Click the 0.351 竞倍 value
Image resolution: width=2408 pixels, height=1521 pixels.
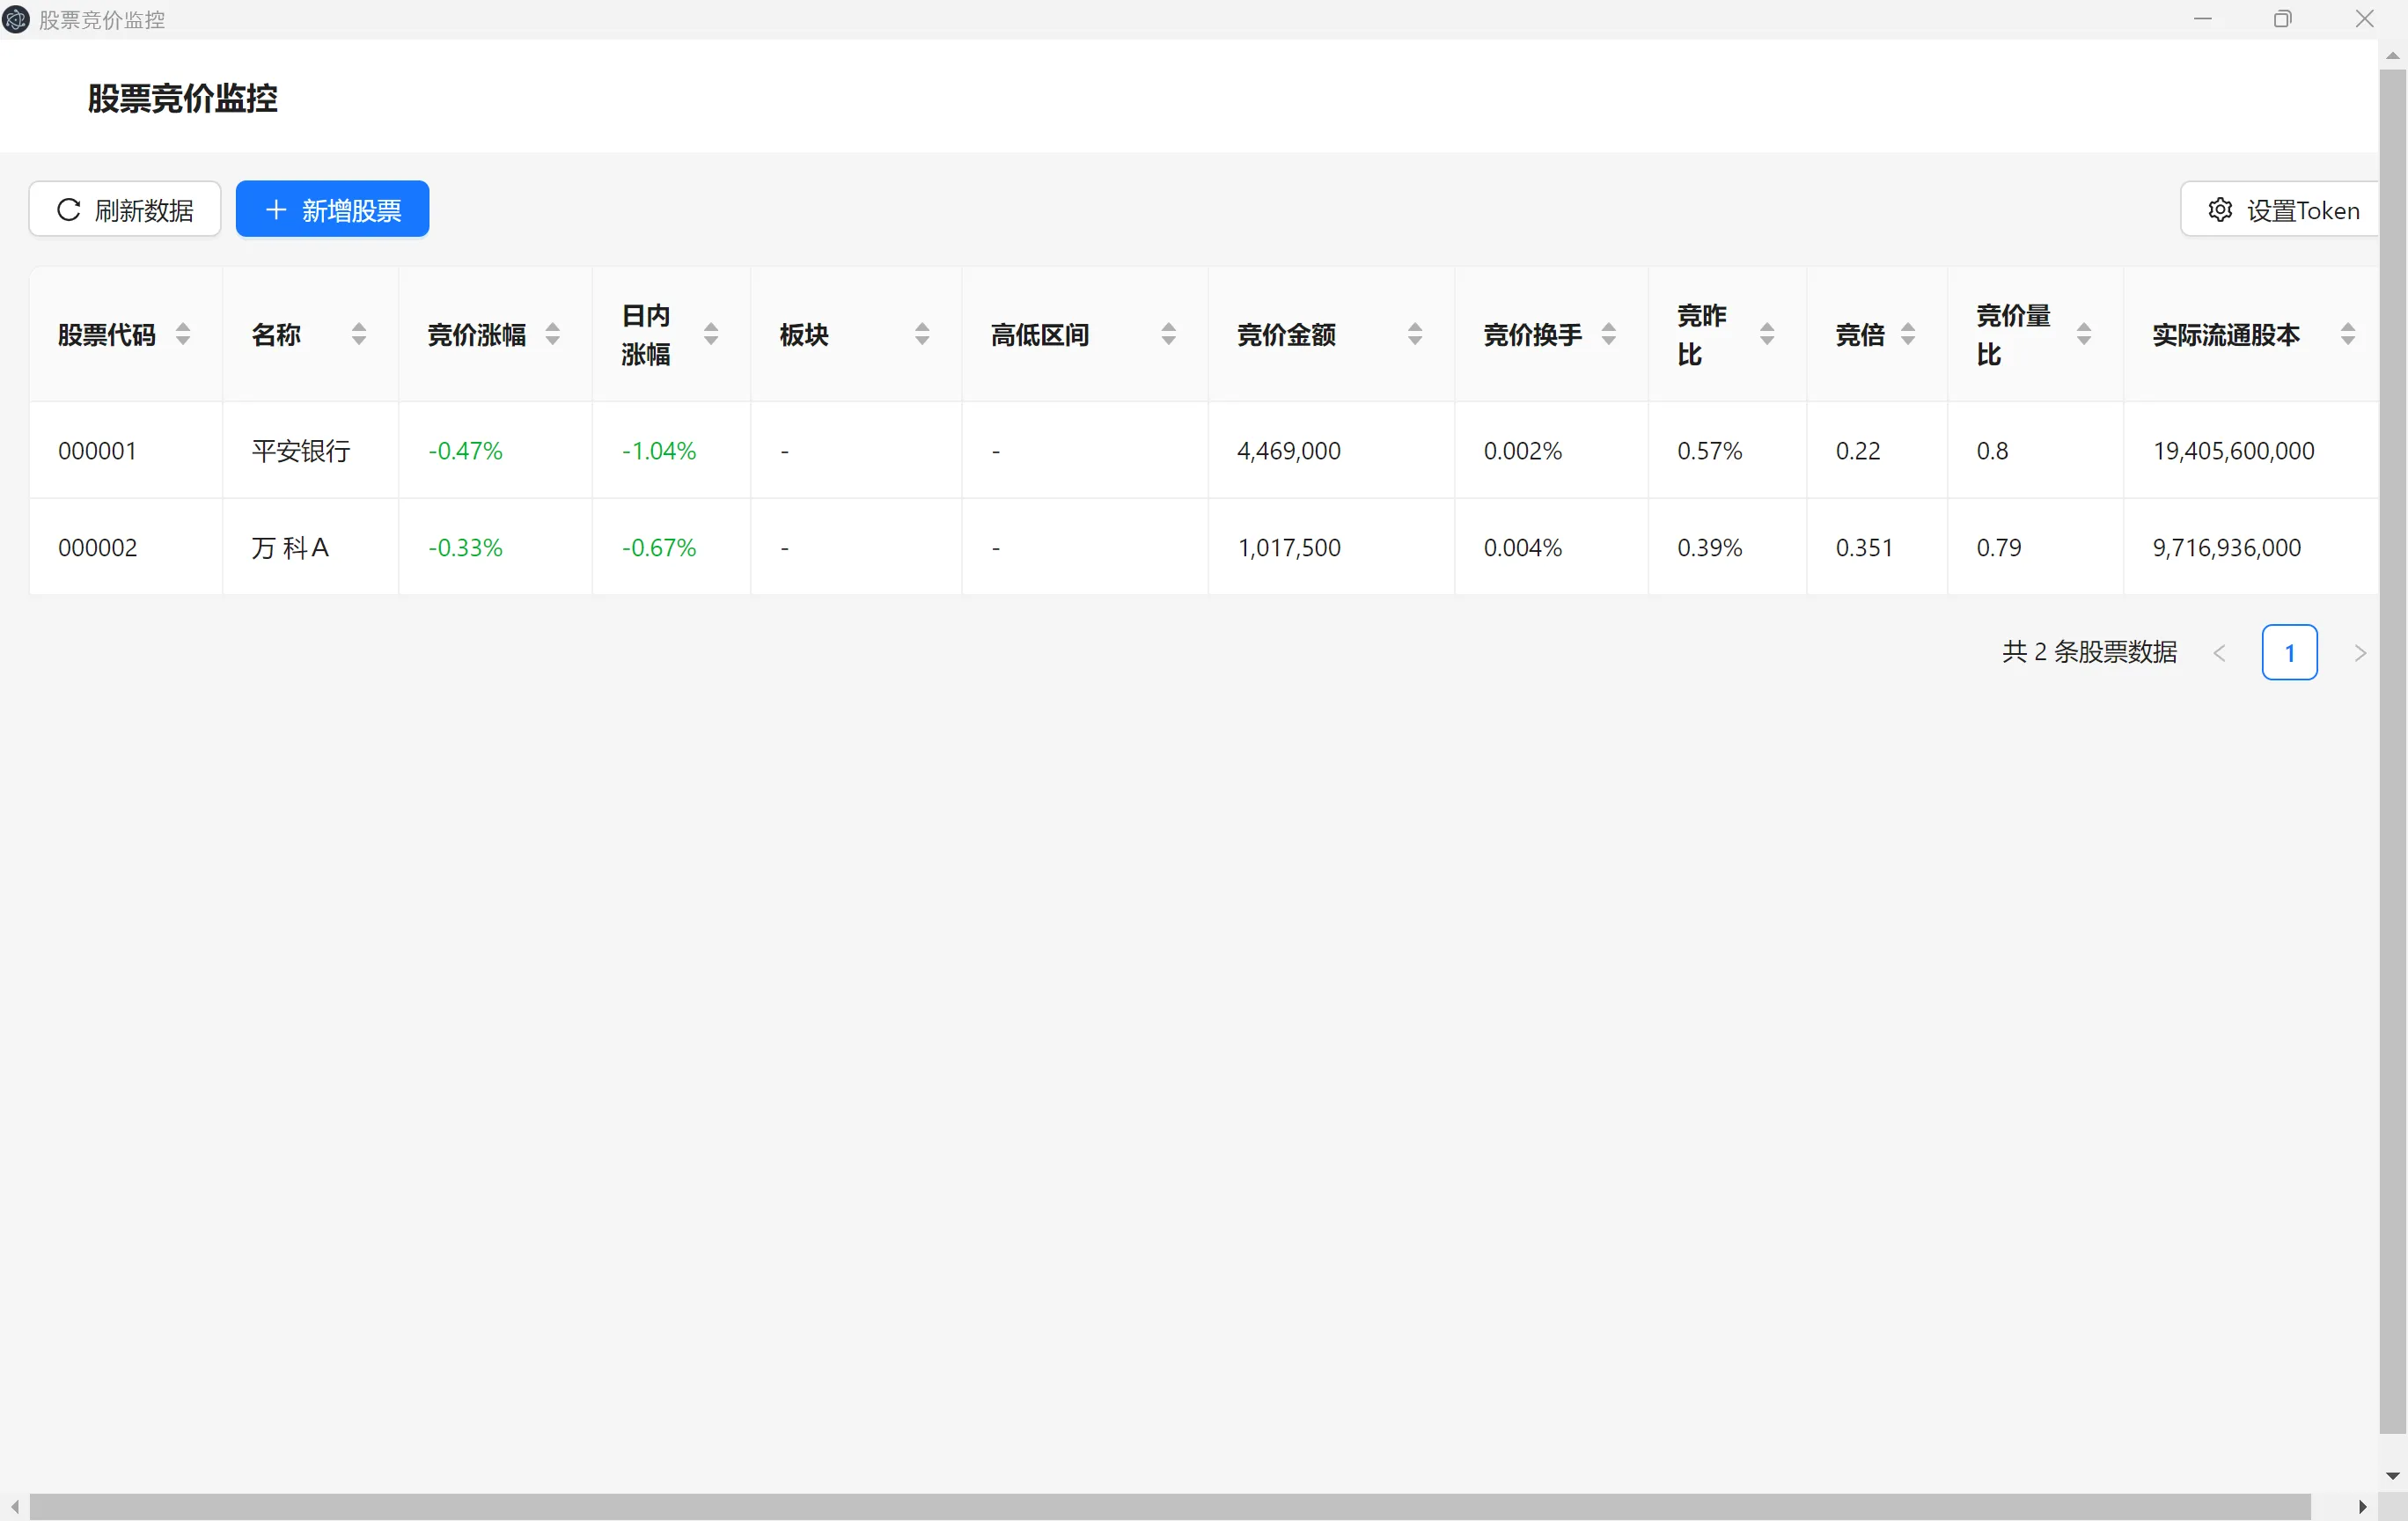pos(1864,548)
